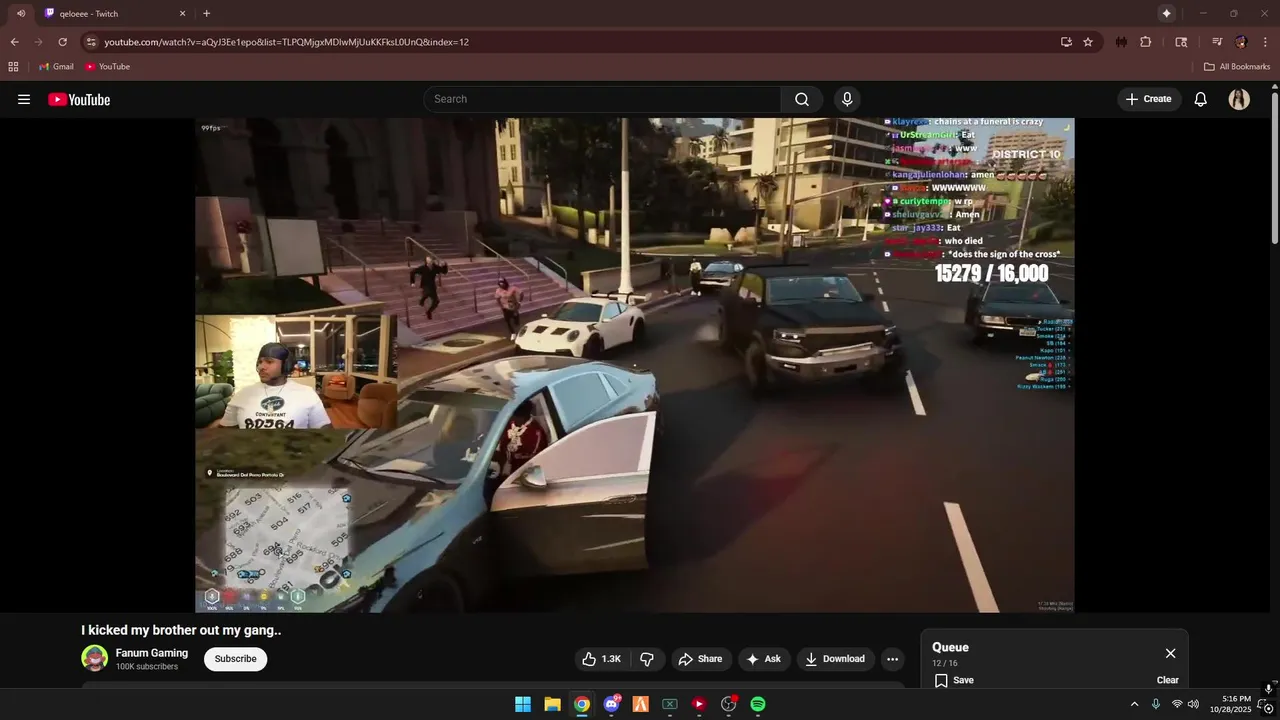Viewport: 1280px width, 720px height.
Task: Open the volume control in system tray
Action: (x=1193, y=704)
